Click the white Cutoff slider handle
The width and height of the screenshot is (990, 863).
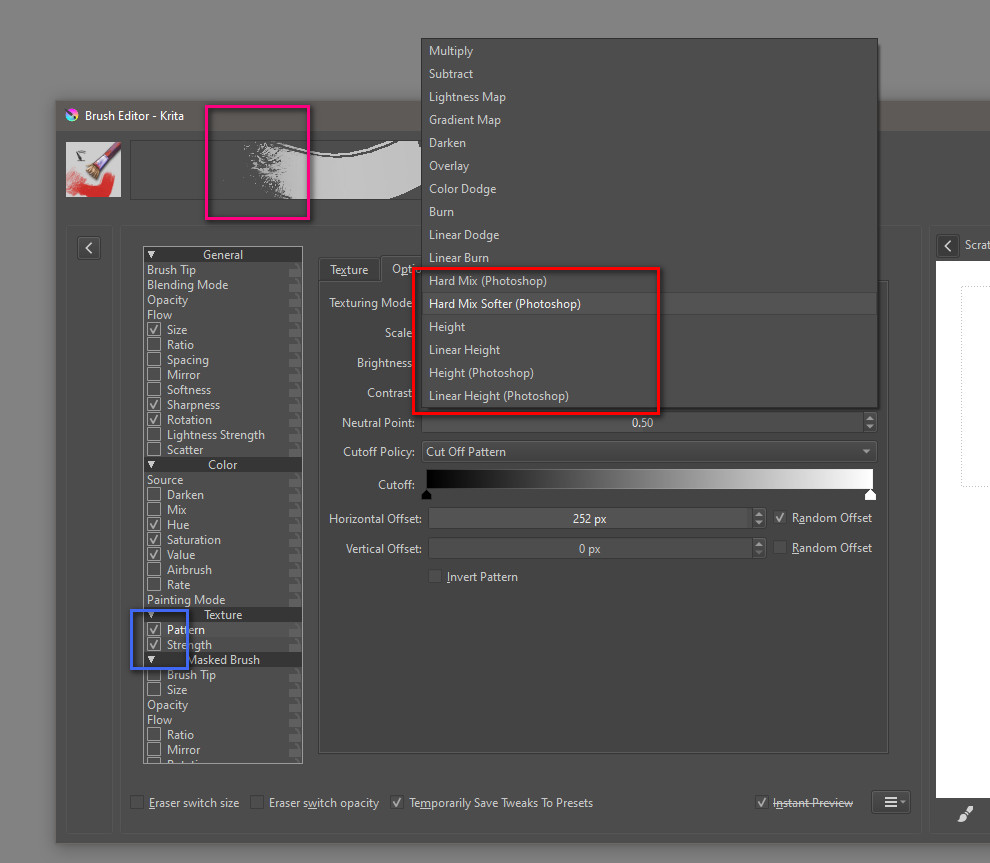[x=870, y=495]
